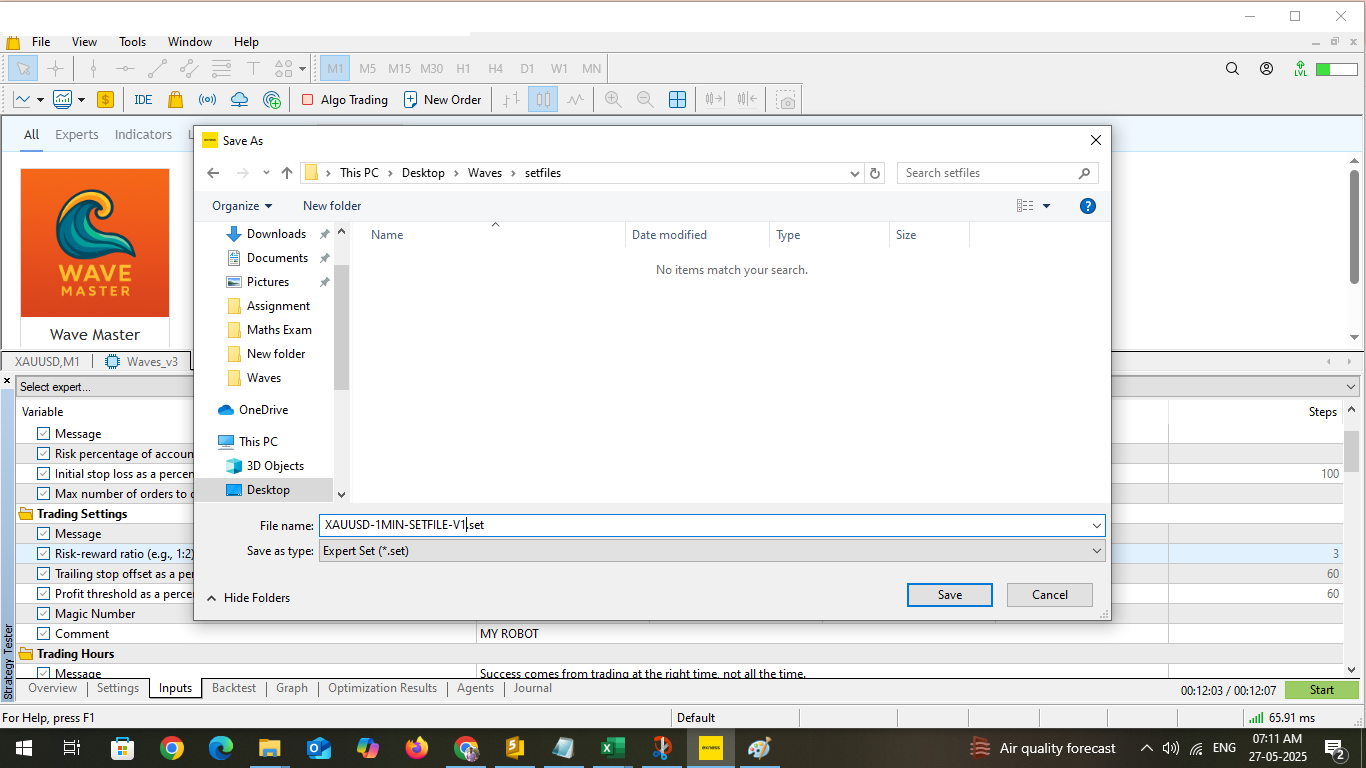Click the VPS cloud icon in toolbar
This screenshot has height=768, width=1366.
tap(239, 100)
